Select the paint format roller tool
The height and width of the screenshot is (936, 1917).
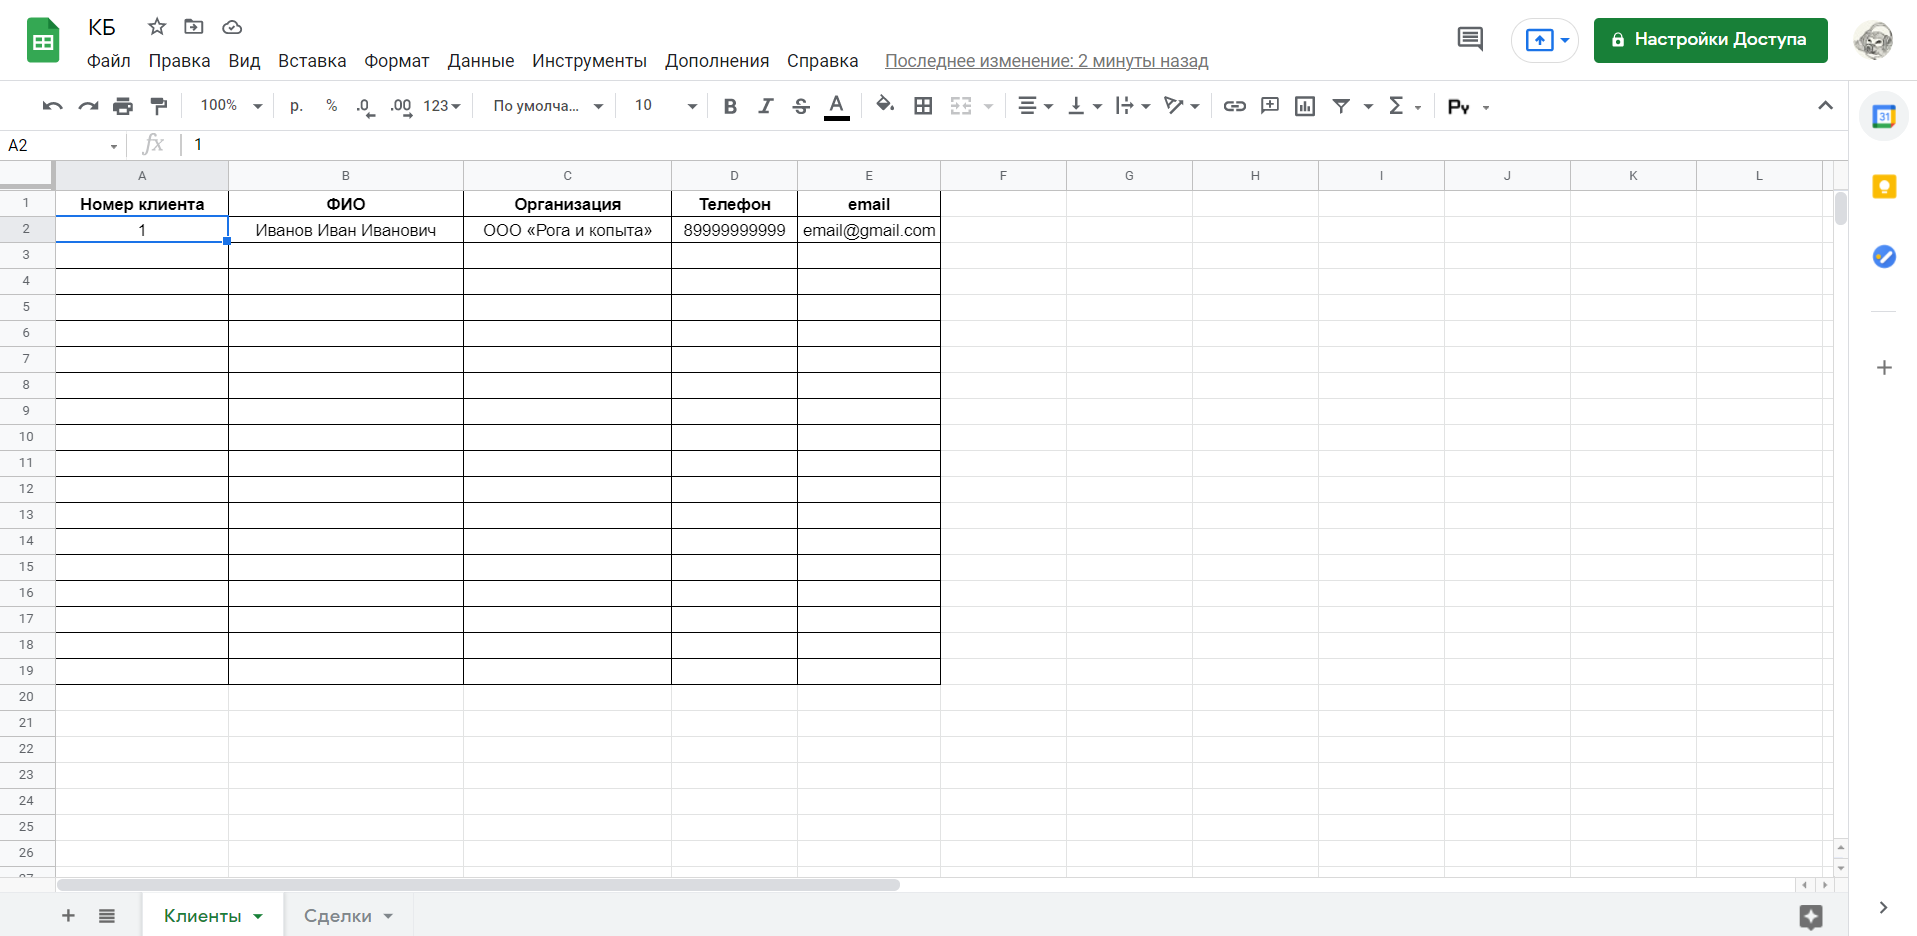[158, 106]
